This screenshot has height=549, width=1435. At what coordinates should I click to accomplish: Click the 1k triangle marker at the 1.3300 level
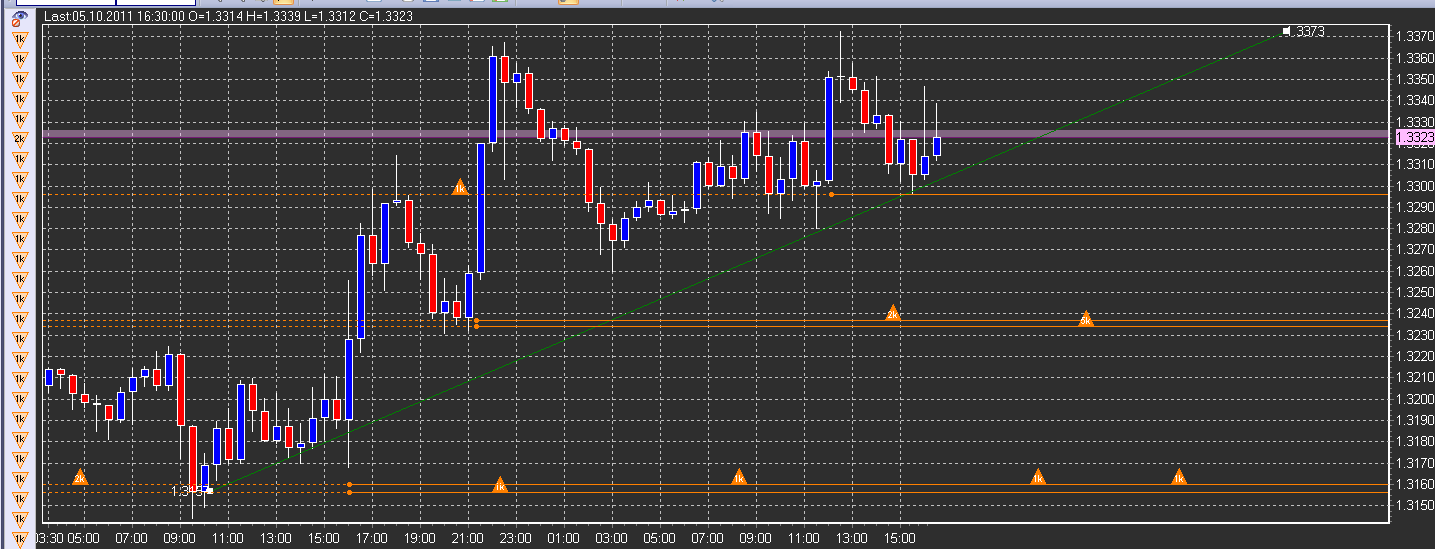tap(460, 186)
